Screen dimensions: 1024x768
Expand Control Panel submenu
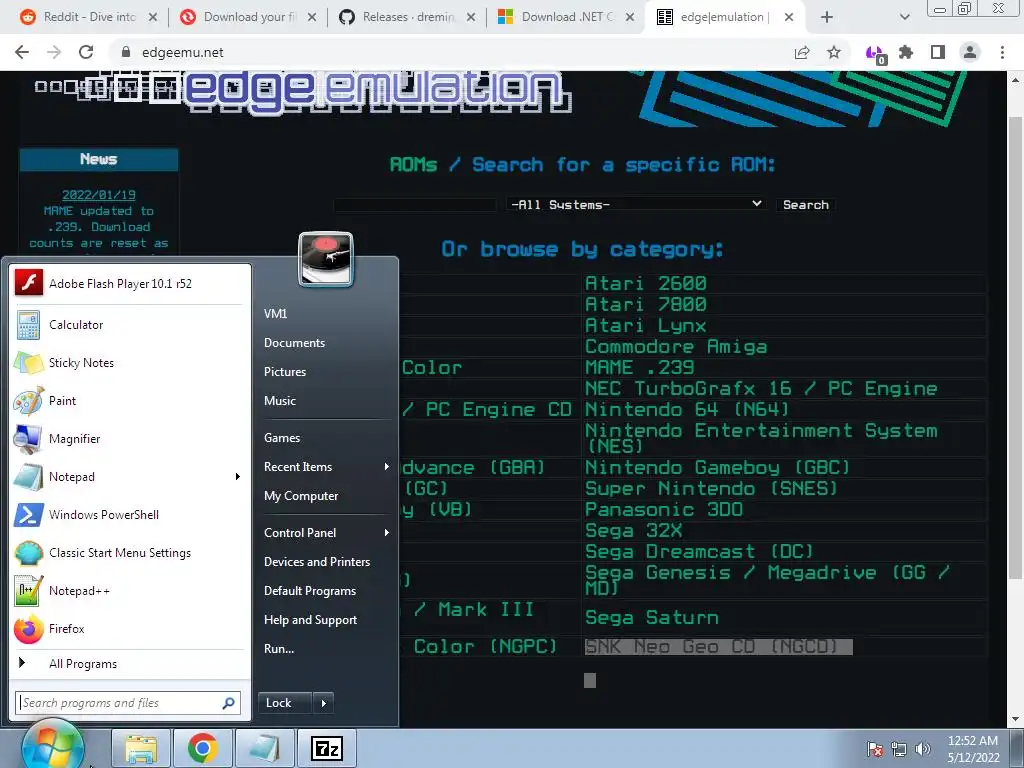coord(387,532)
